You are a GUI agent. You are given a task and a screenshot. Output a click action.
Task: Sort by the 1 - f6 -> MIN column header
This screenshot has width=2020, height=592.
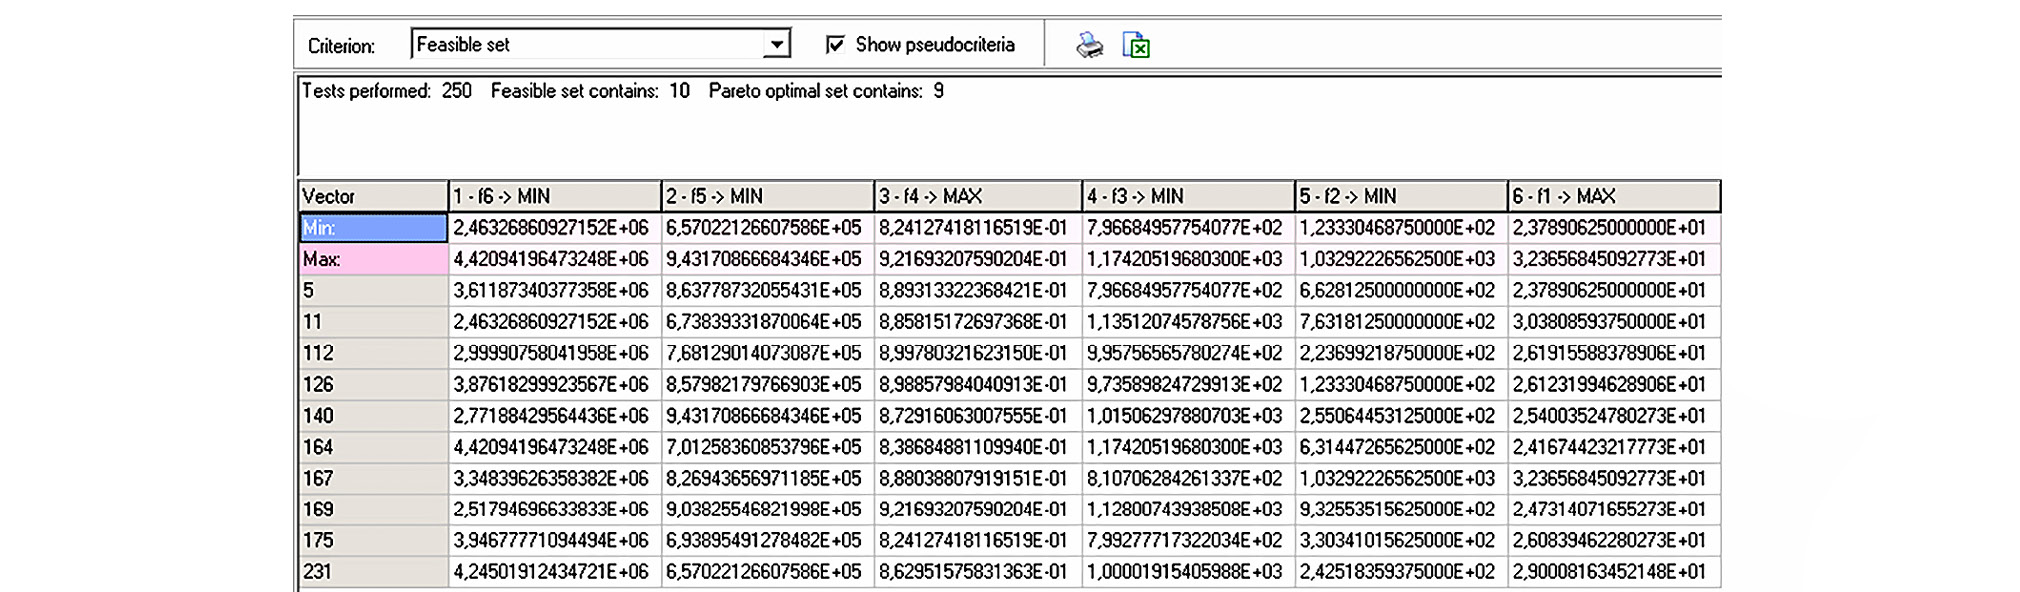click(554, 196)
